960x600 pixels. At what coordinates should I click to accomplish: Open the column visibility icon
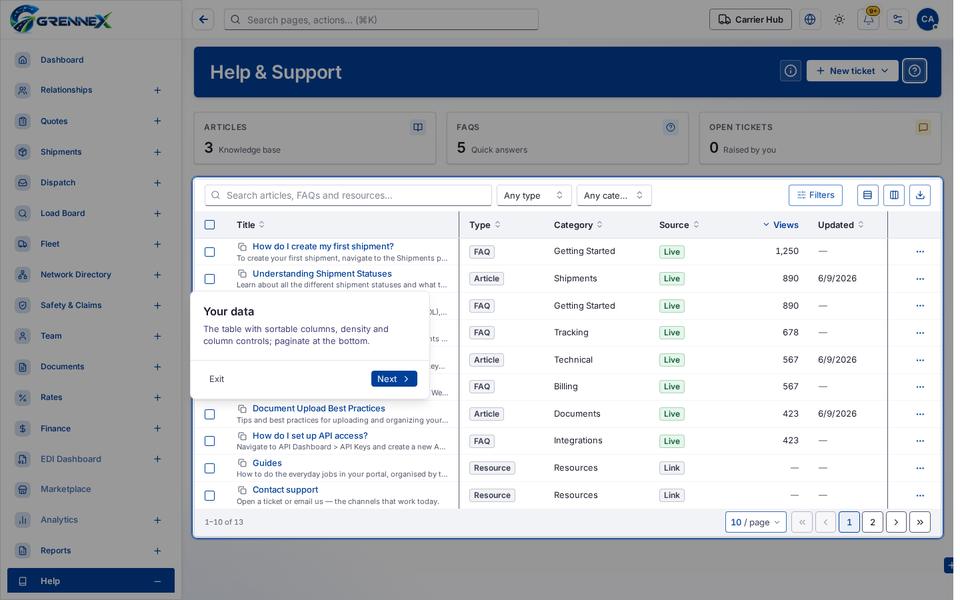point(894,195)
